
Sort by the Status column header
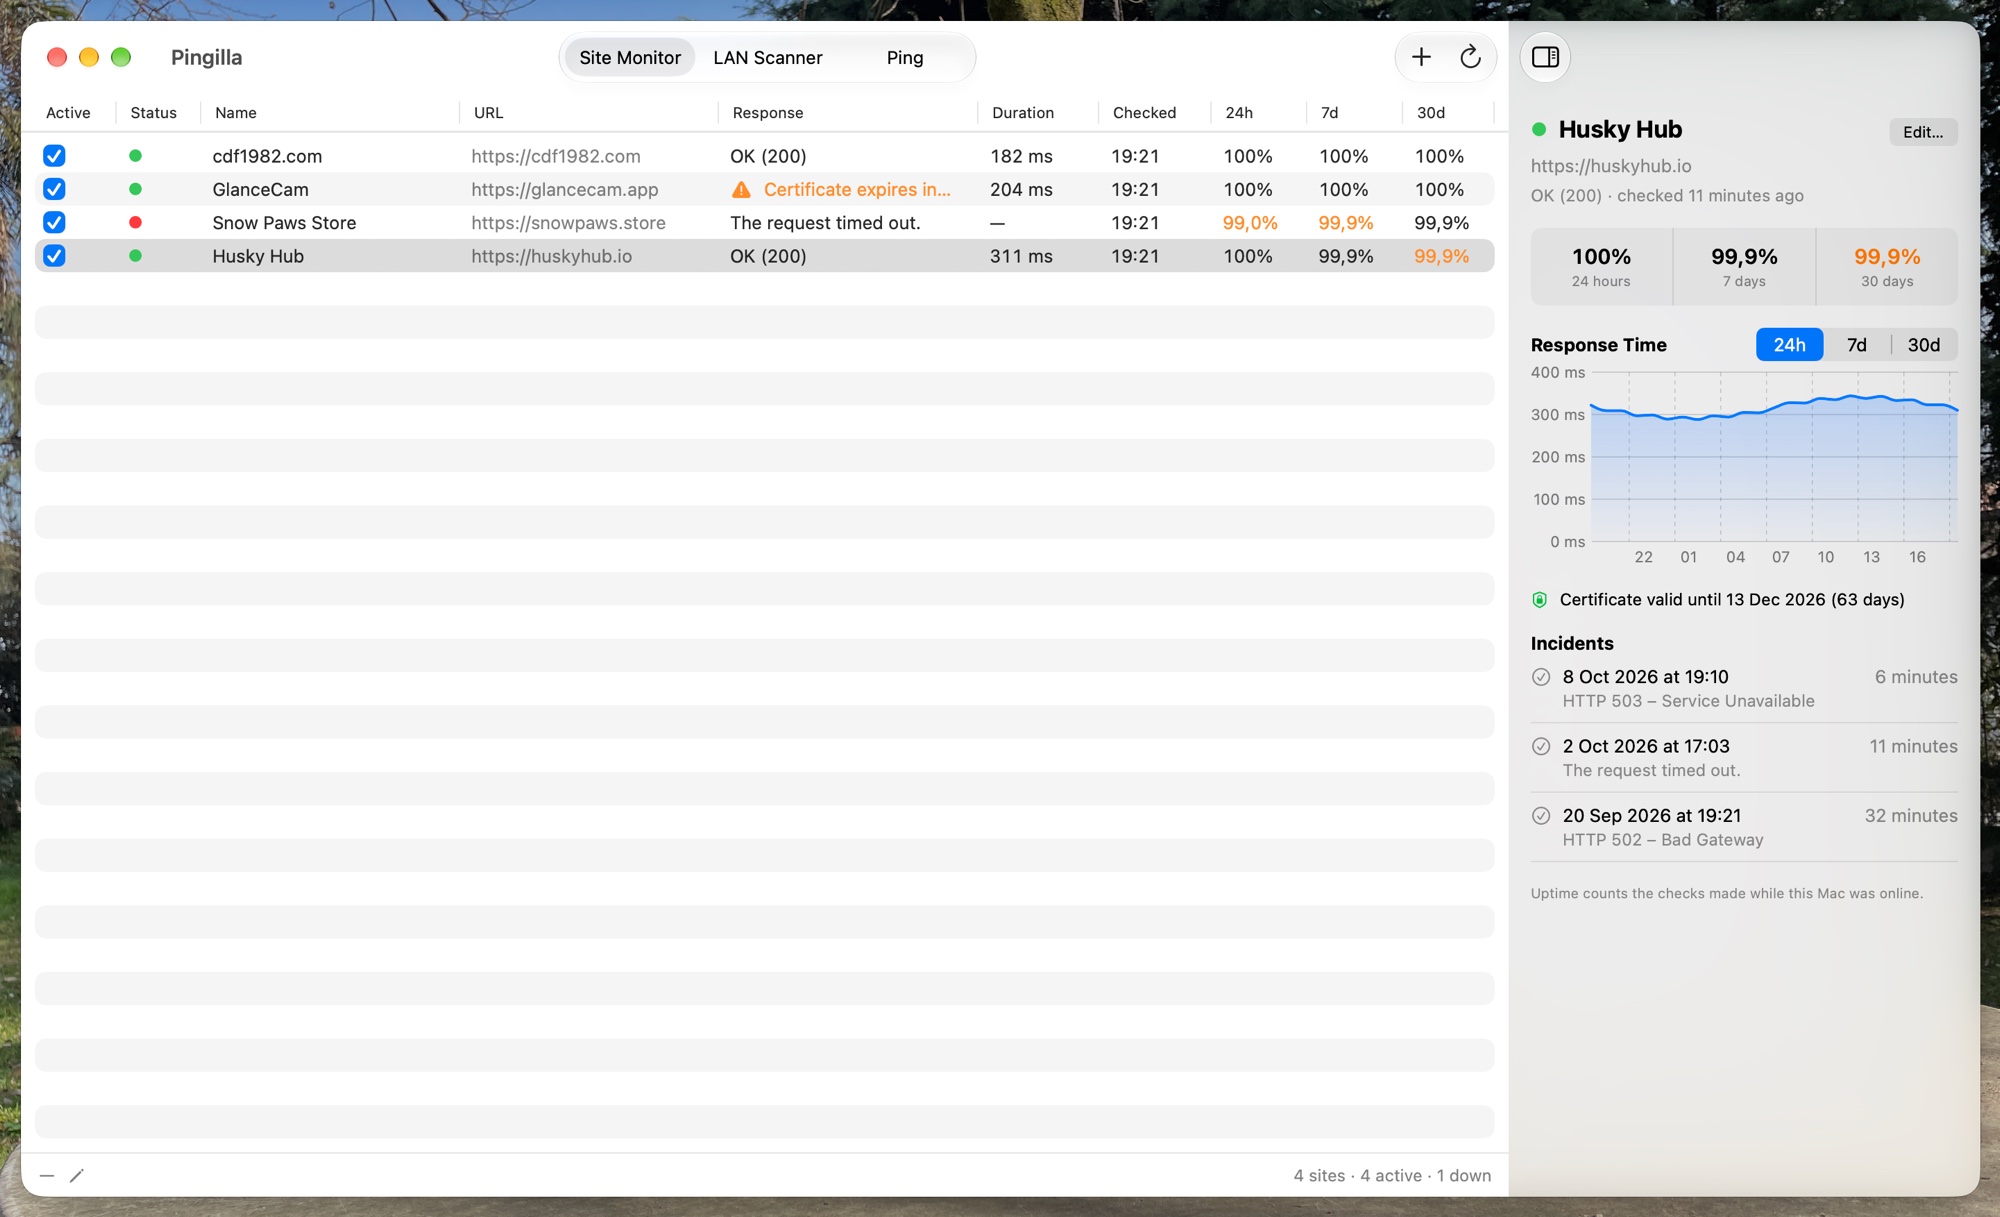coord(153,113)
